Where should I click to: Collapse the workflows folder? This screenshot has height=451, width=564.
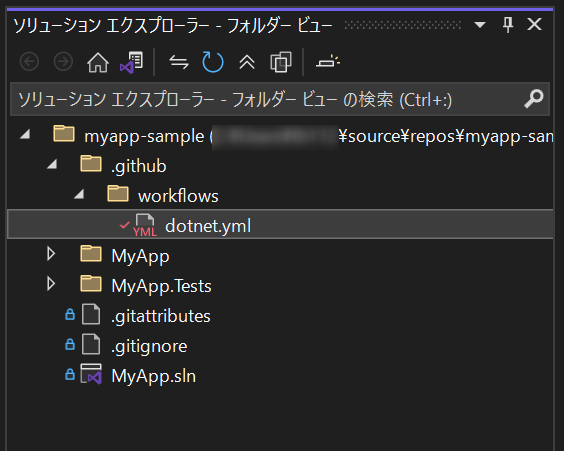point(79,195)
